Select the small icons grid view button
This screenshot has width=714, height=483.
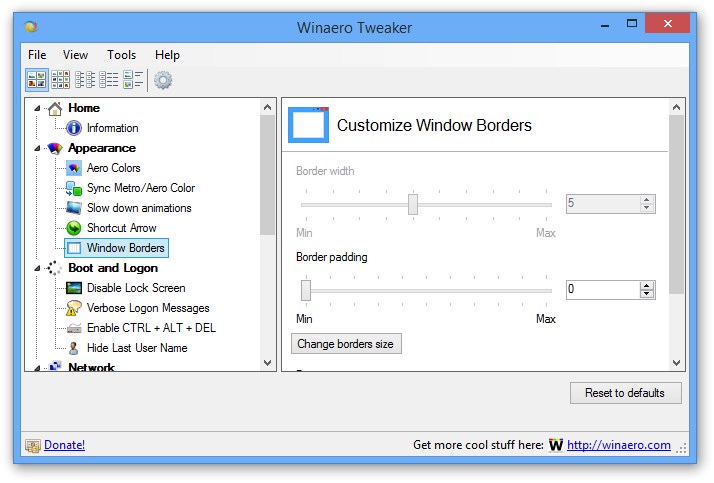[x=61, y=80]
